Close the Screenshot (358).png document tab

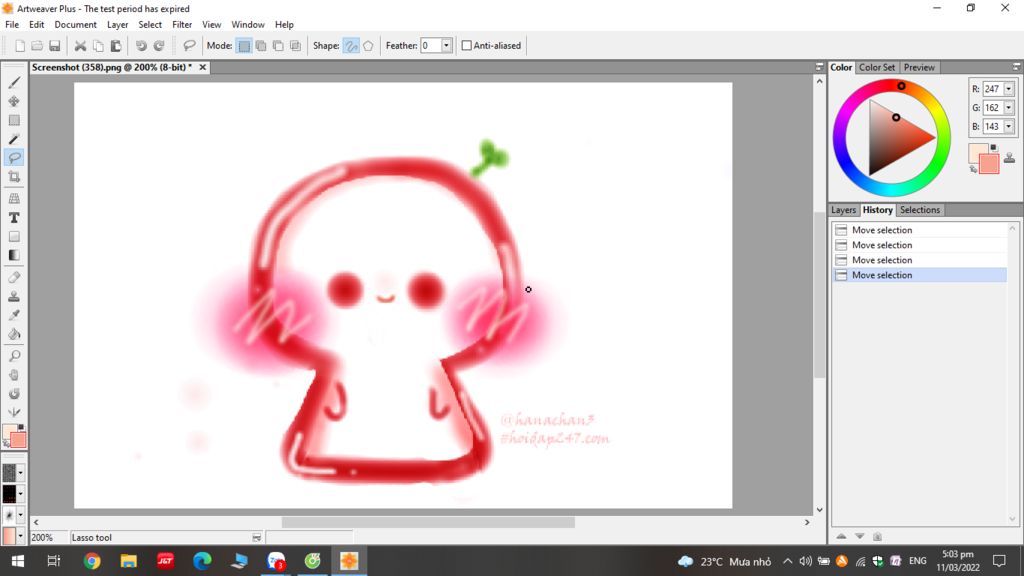202,67
